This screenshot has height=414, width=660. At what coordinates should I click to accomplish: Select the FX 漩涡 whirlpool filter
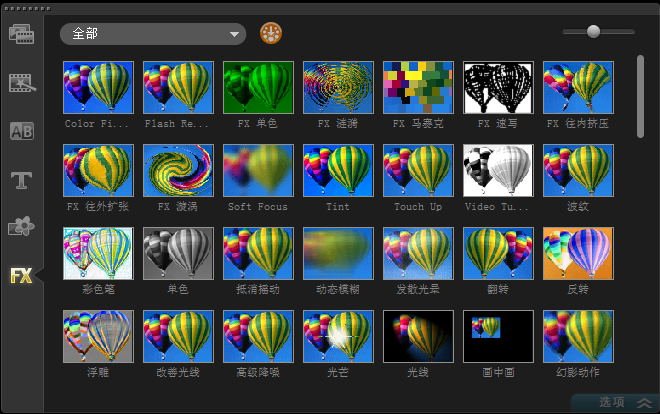178,170
